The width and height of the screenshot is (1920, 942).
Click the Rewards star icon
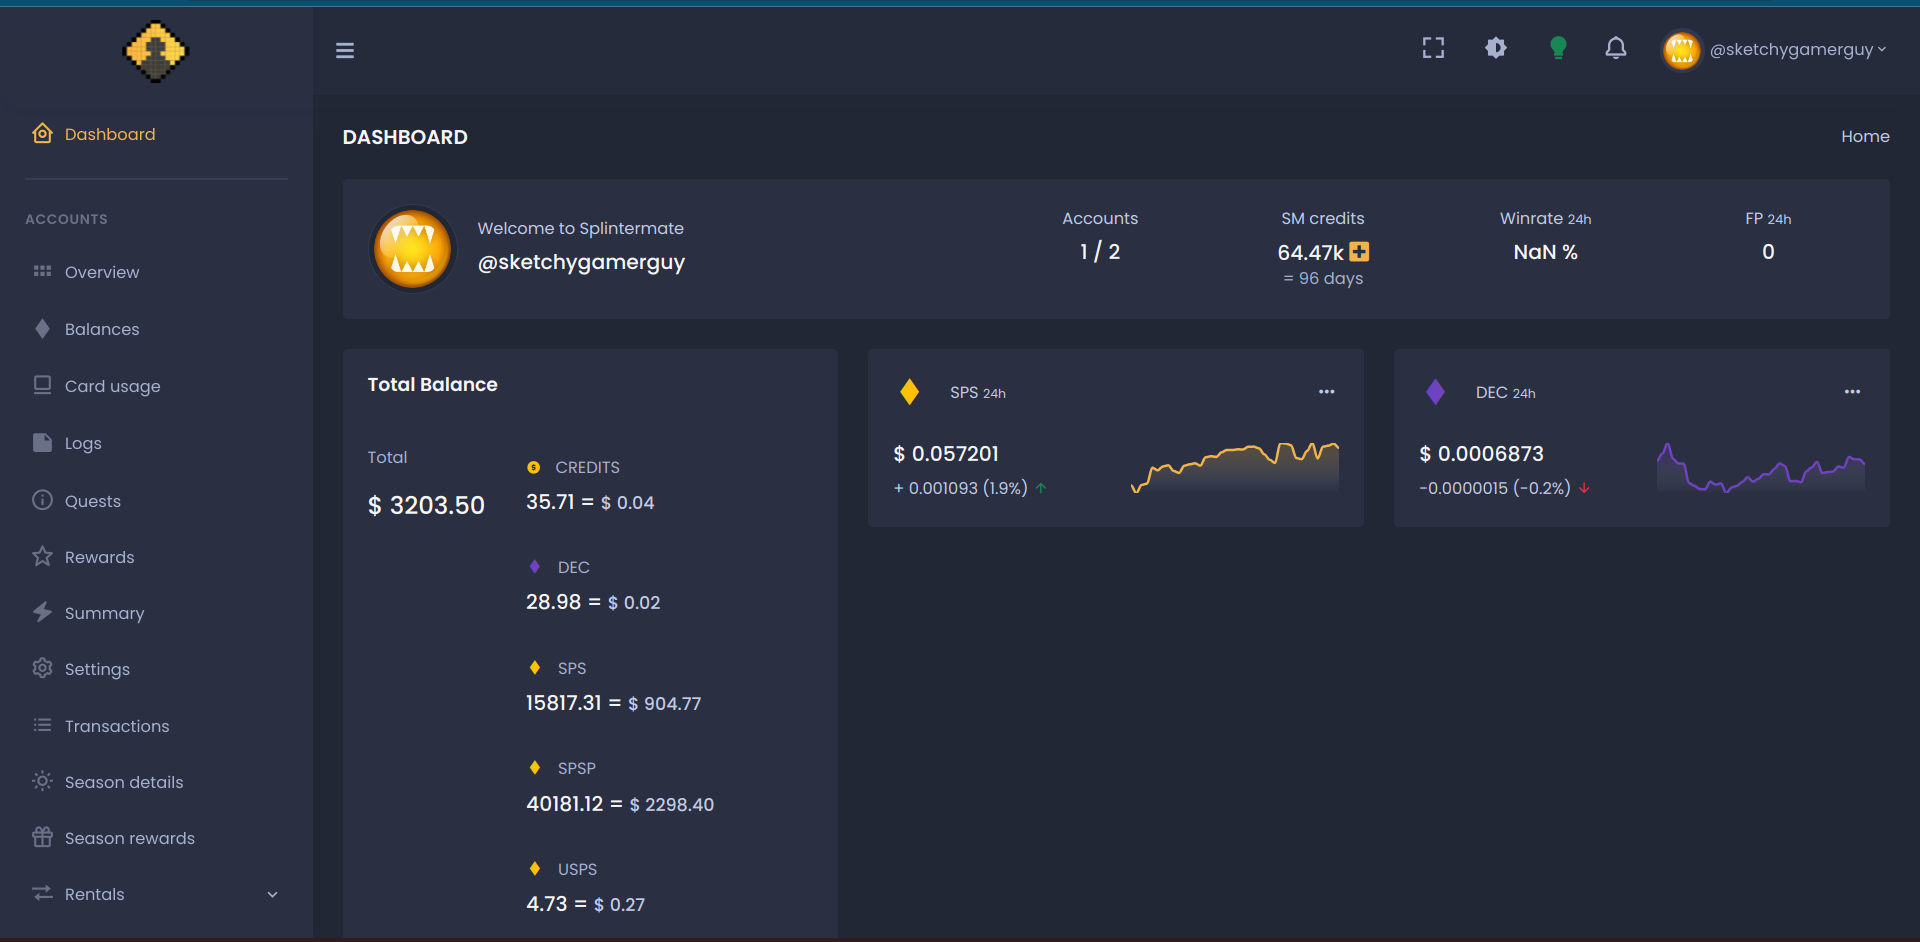pyautogui.click(x=42, y=556)
